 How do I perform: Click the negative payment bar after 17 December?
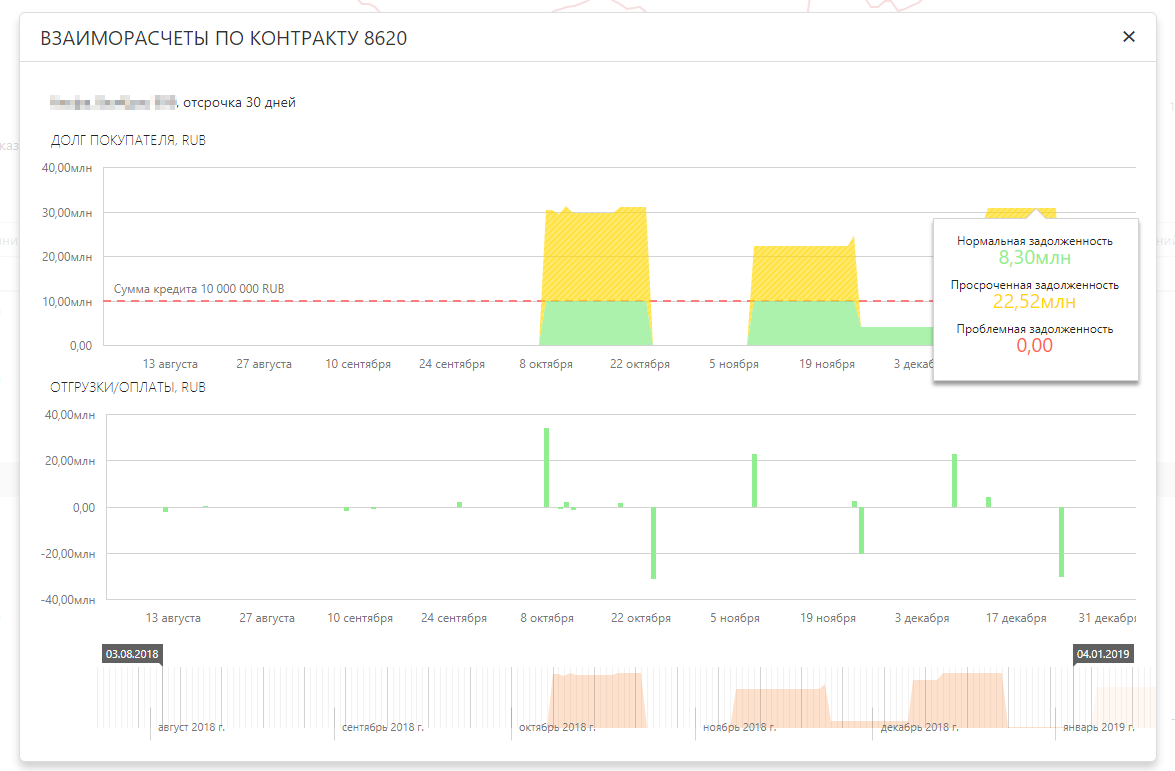click(1061, 541)
